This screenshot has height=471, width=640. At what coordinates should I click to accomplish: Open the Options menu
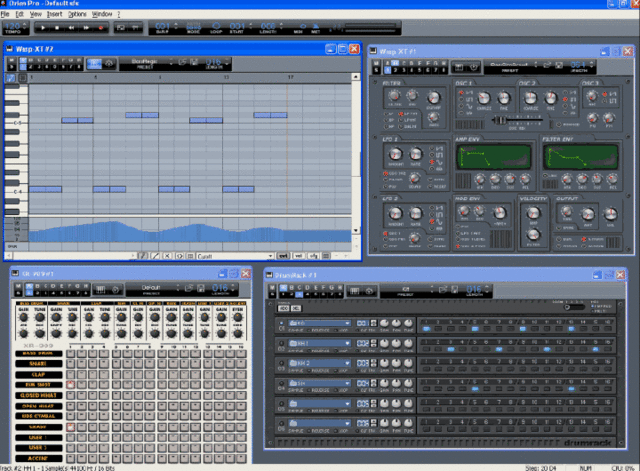(77, 14)
